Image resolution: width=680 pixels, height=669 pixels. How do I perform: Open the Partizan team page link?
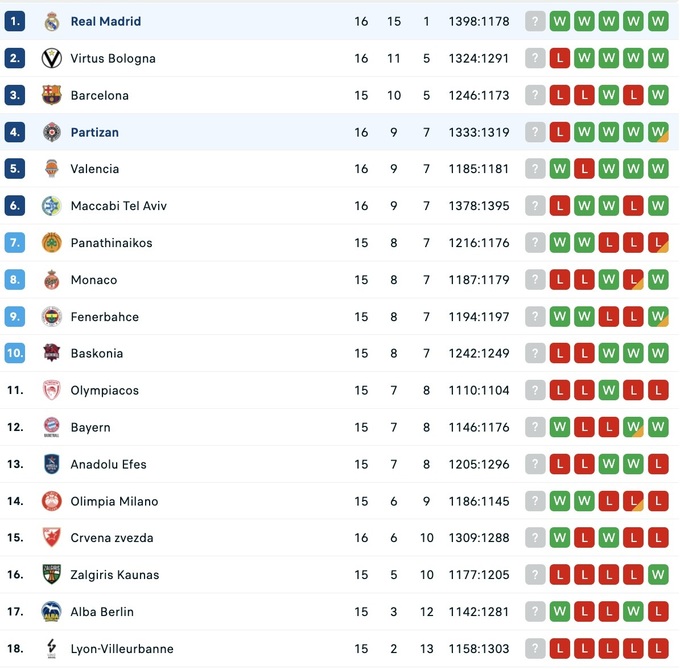pyautogui.click(x=94, y=132)
